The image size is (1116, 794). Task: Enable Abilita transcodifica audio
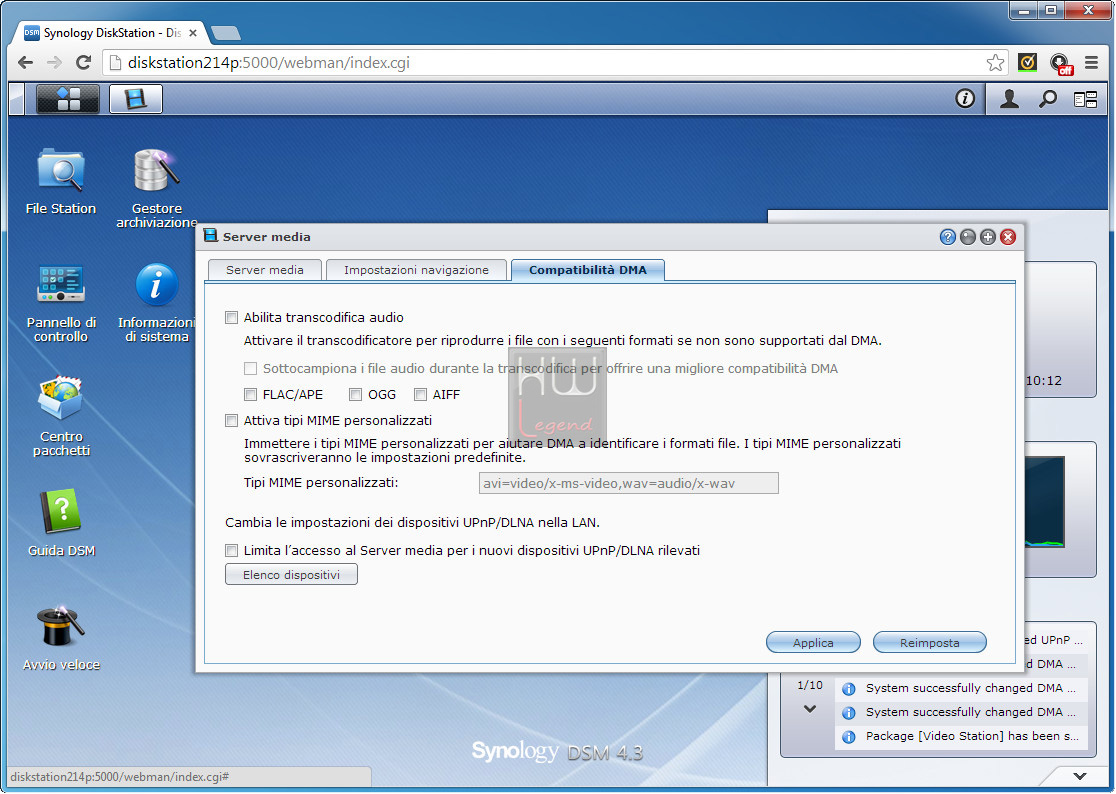click(231, 317)
